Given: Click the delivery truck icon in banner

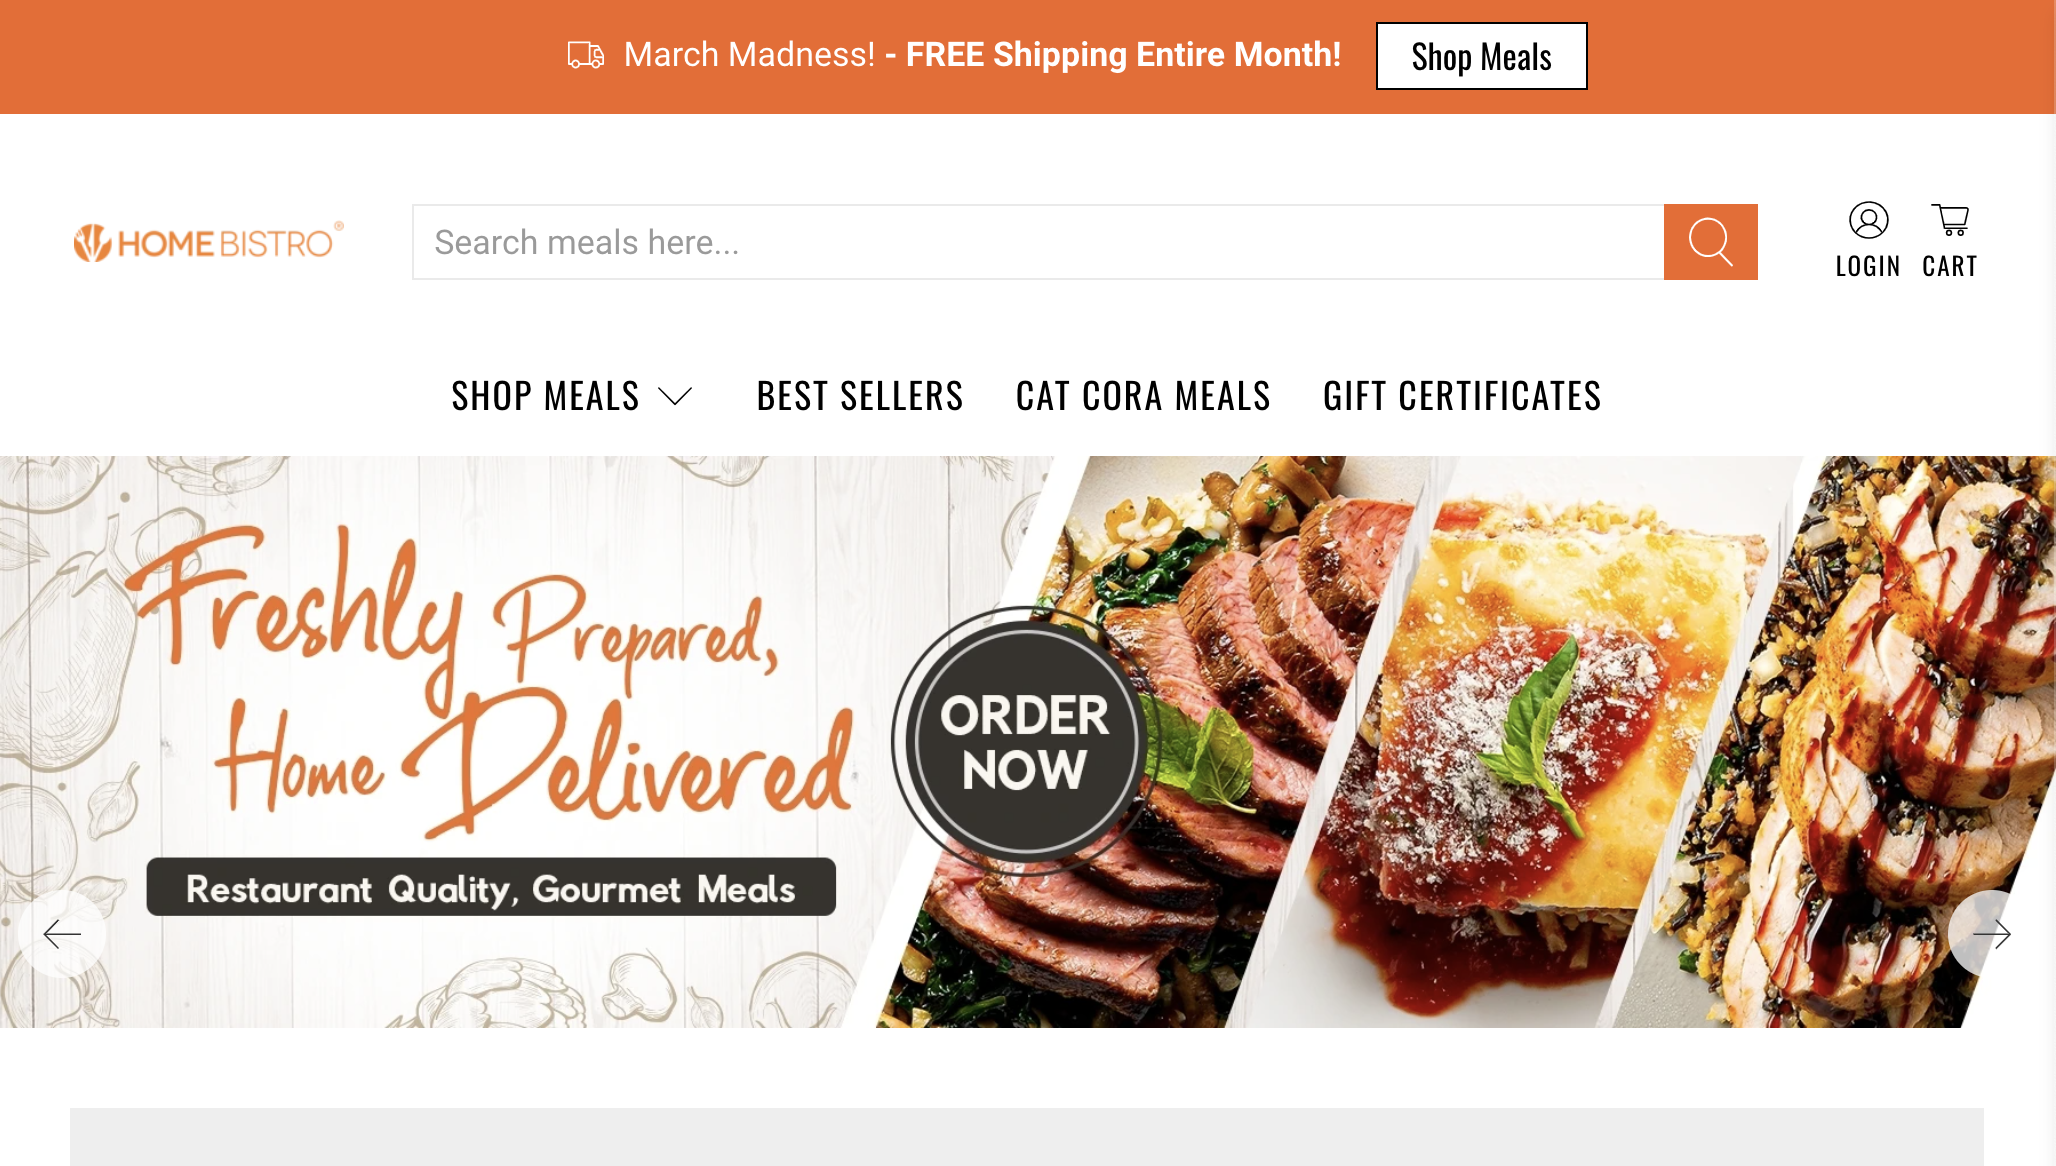Looking at the screenshot, I should pos(586,55).
